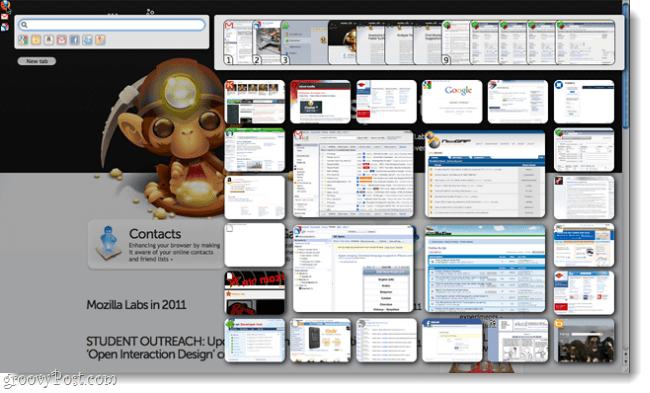Click the Contacts panel link

155,245
